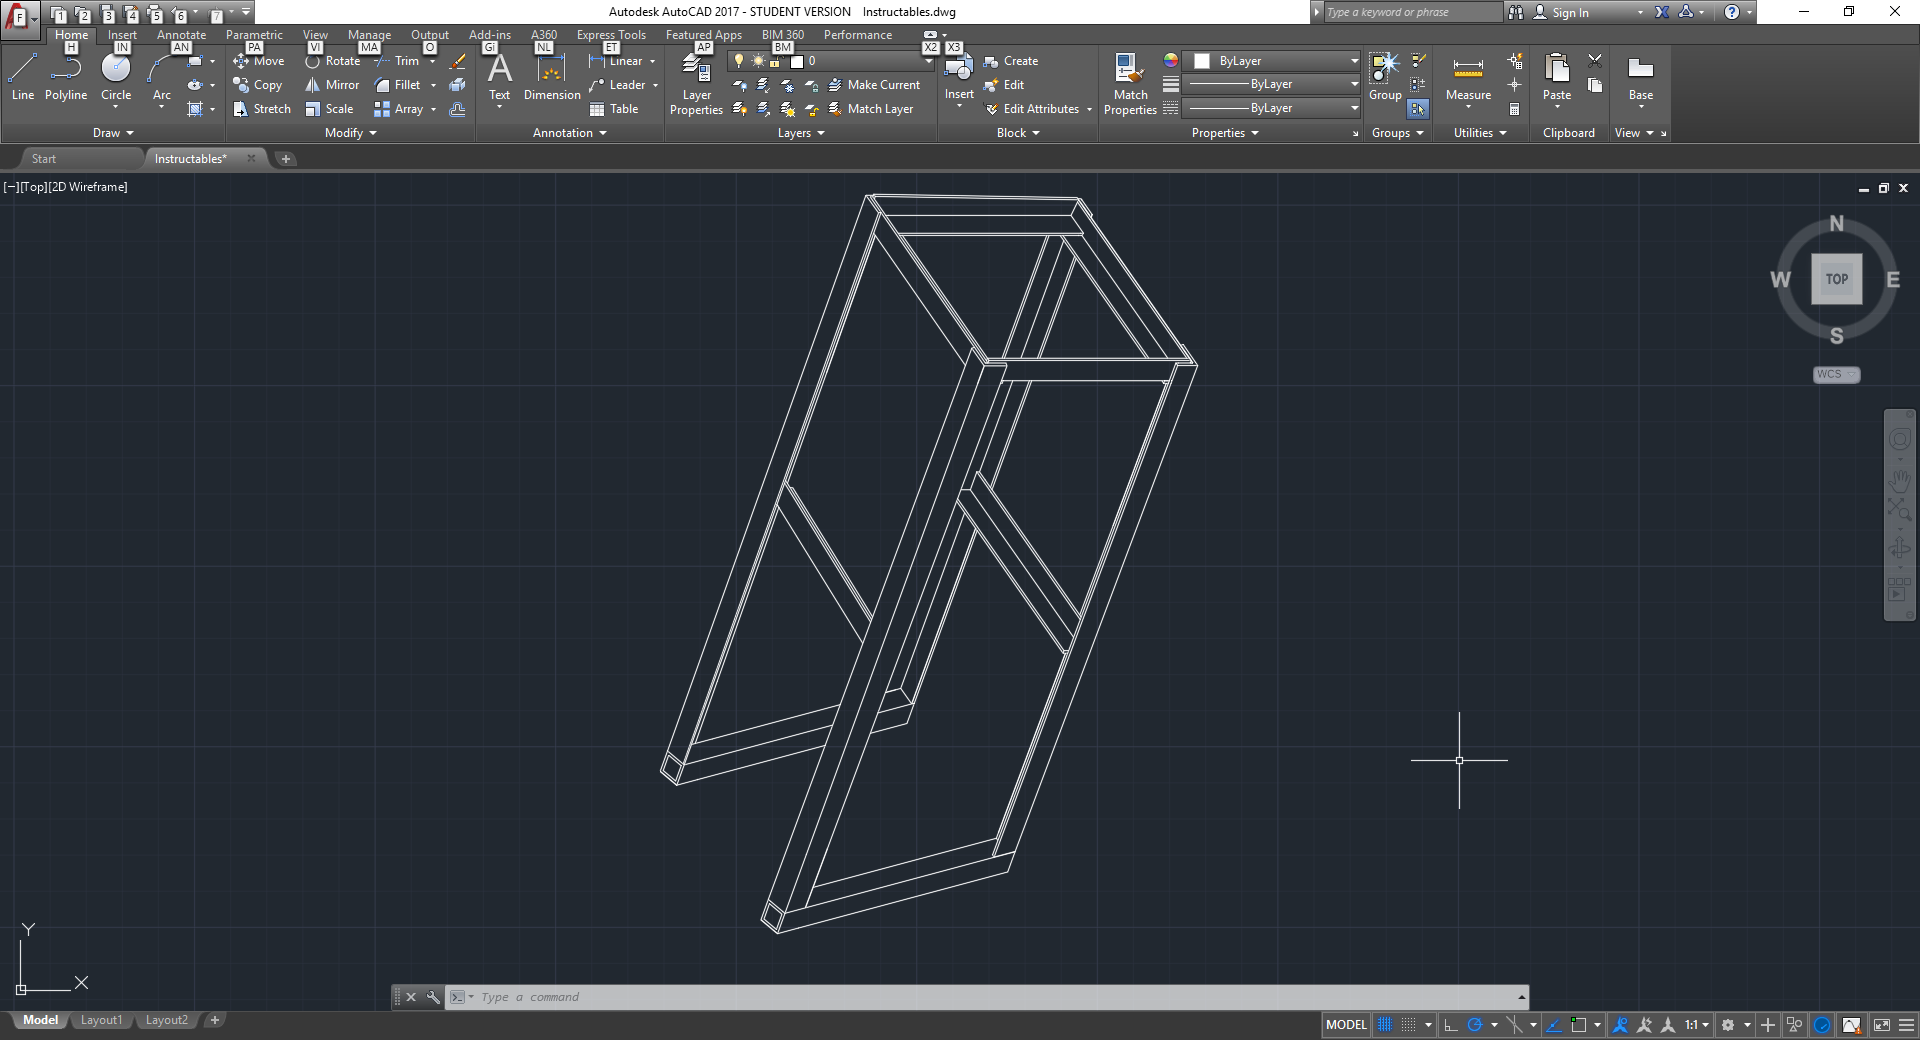Activate the Mirror command
The image size is (1920, 1040).
[x=332, y=85]
